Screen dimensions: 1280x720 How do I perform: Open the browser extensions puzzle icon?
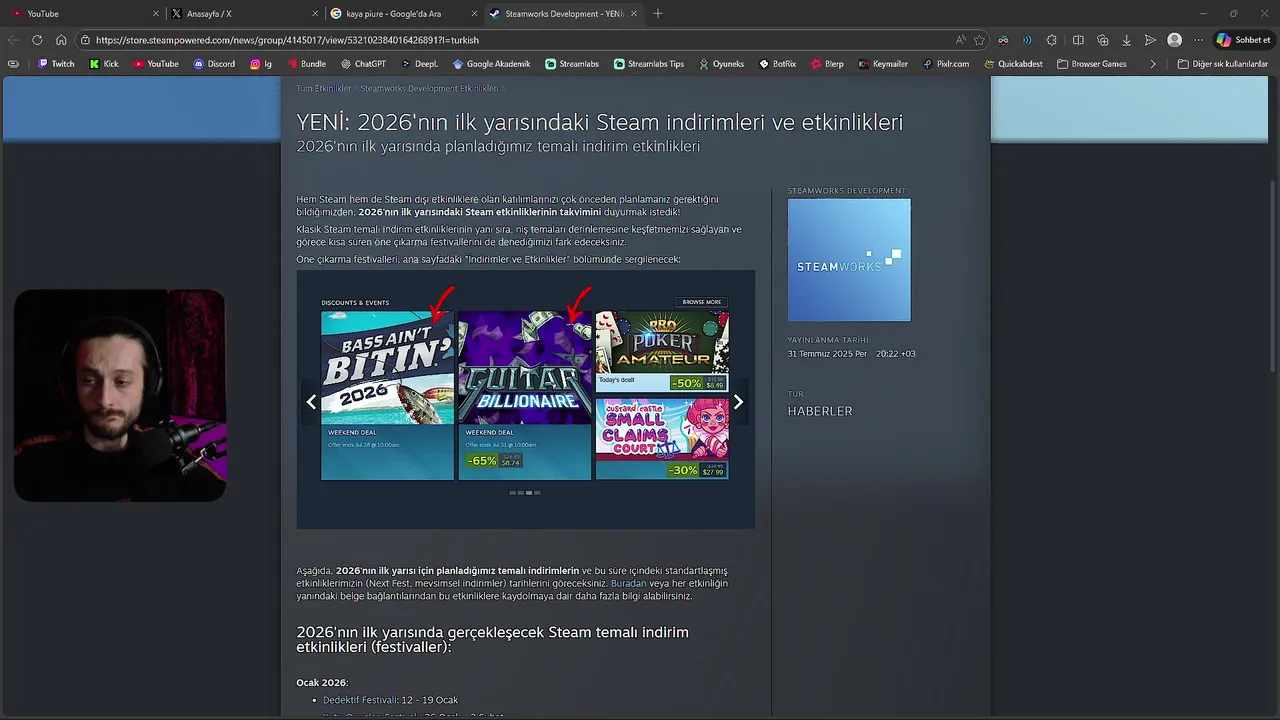tap(1051, 40)
